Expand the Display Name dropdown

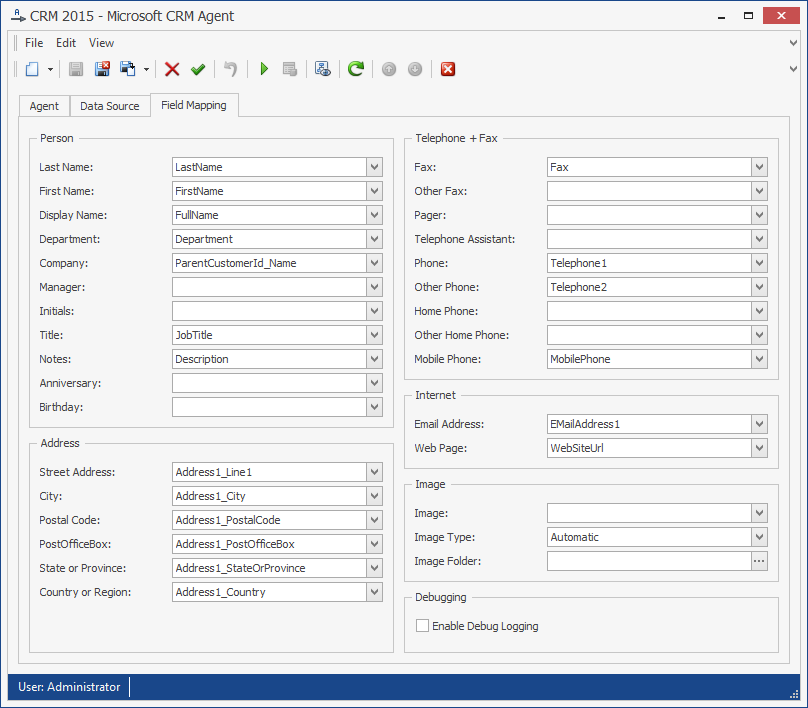tap(375, 215)
